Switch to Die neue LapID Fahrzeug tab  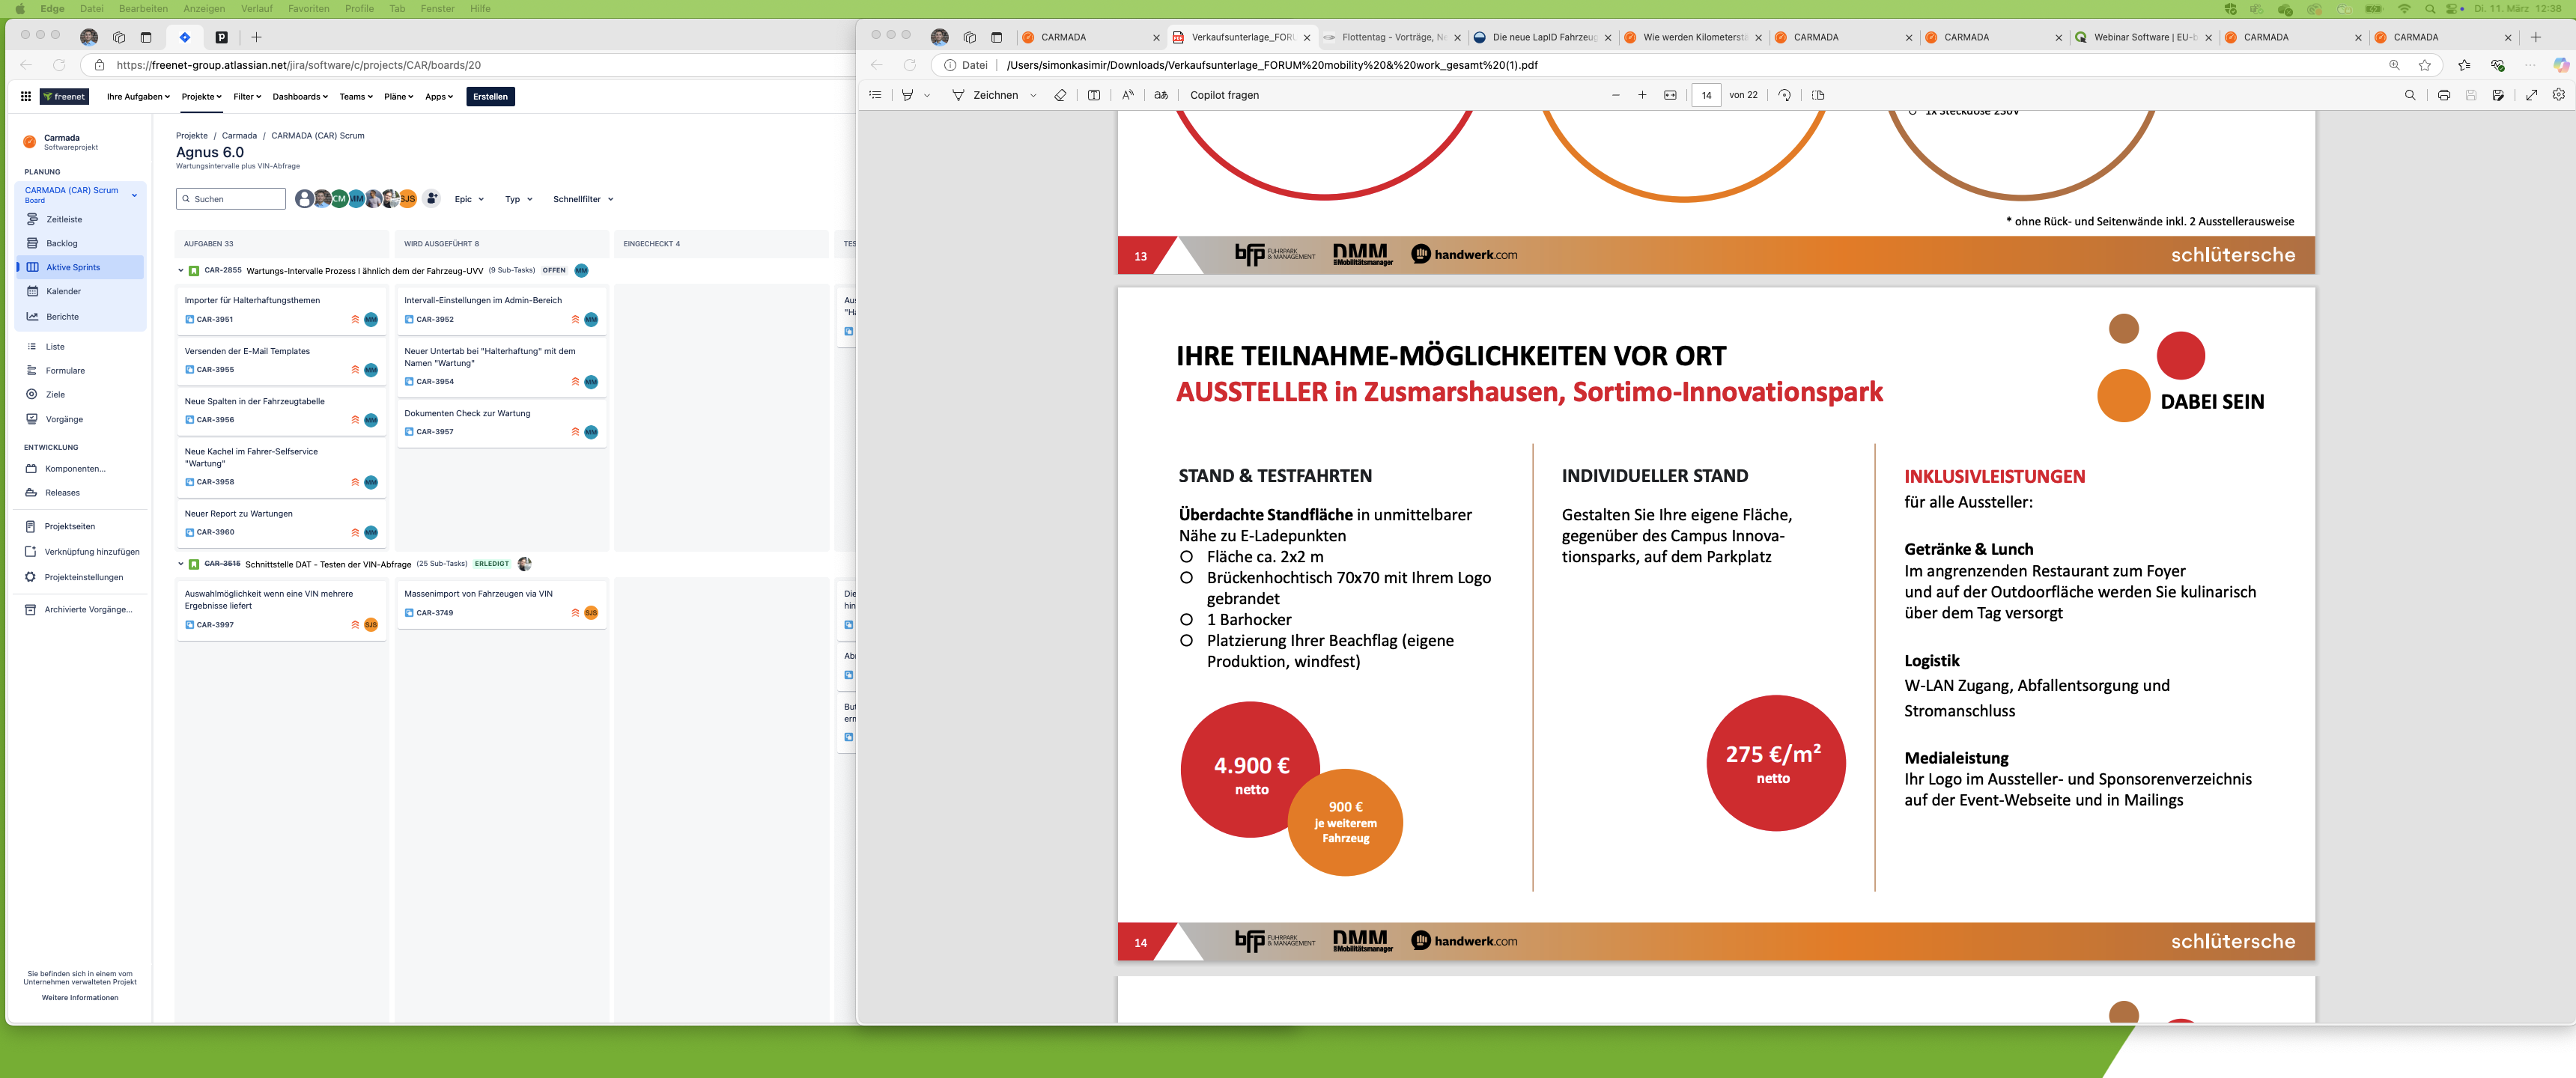click(1542, 37)
